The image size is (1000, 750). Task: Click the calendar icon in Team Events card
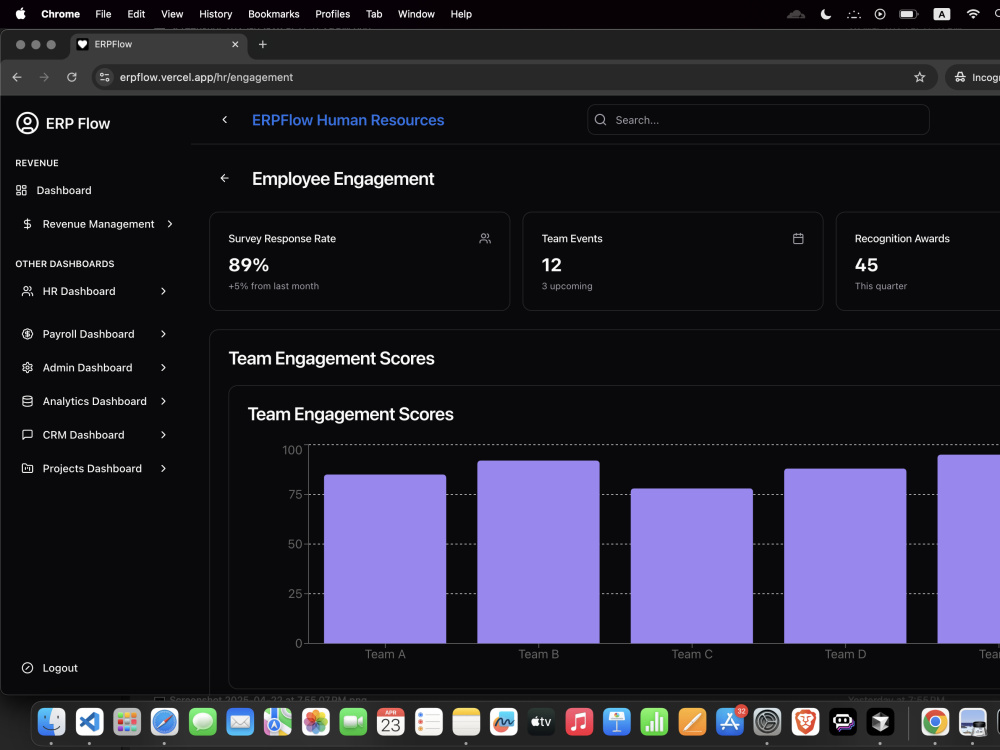pyautogui.click(x=798, y=239)
